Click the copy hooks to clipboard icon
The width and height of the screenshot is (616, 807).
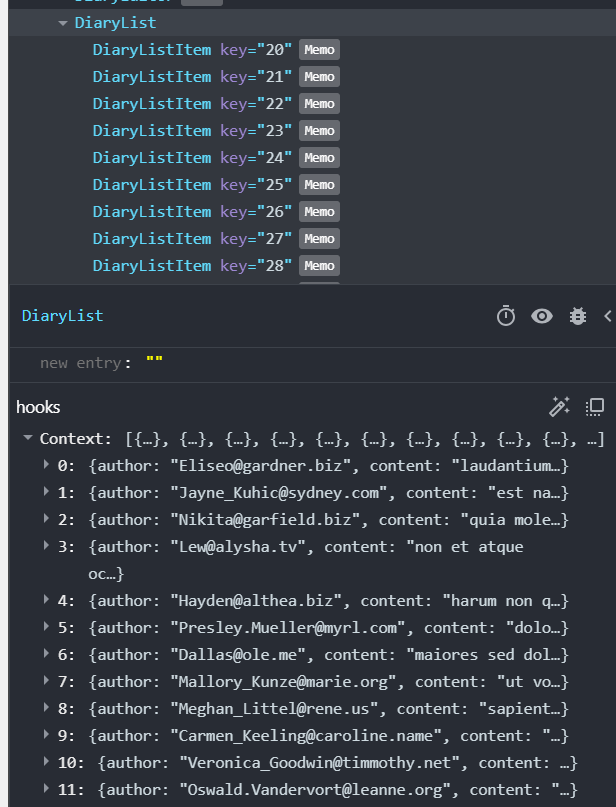pyautogui.click(x=594, y=407)
